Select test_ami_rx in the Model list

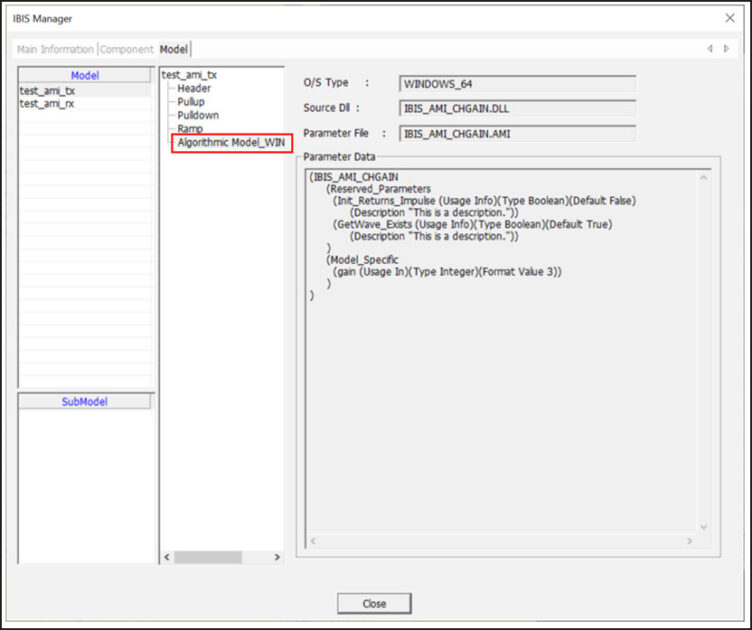click(x=47, y=103)
